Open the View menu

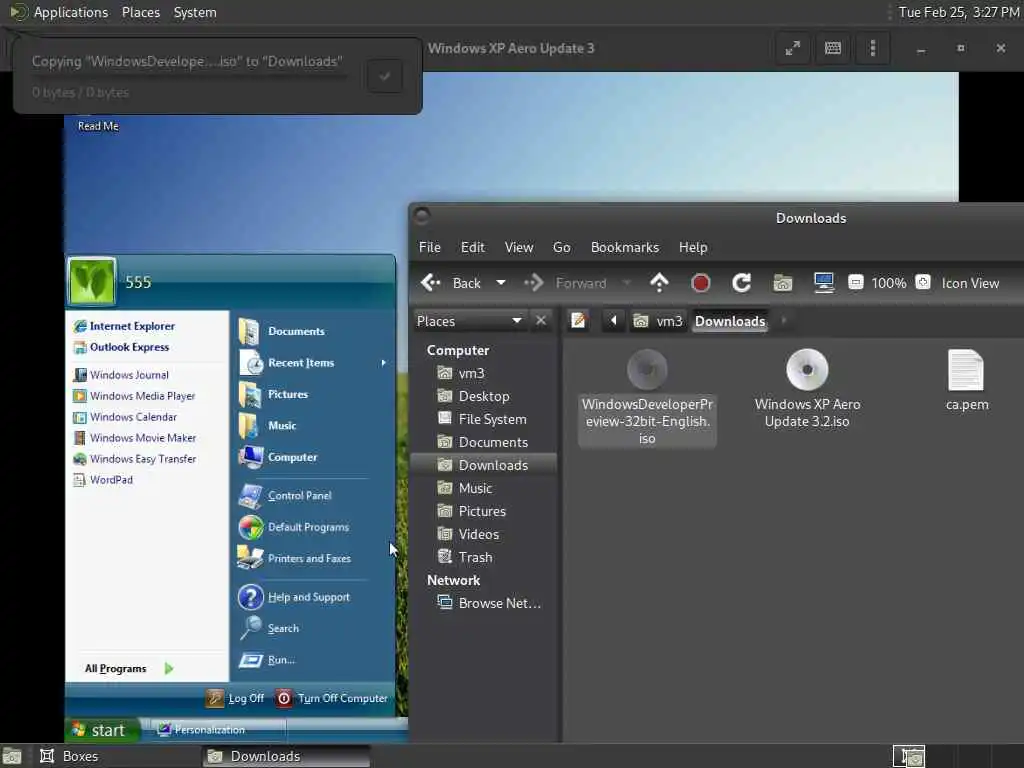pos(519,248)
